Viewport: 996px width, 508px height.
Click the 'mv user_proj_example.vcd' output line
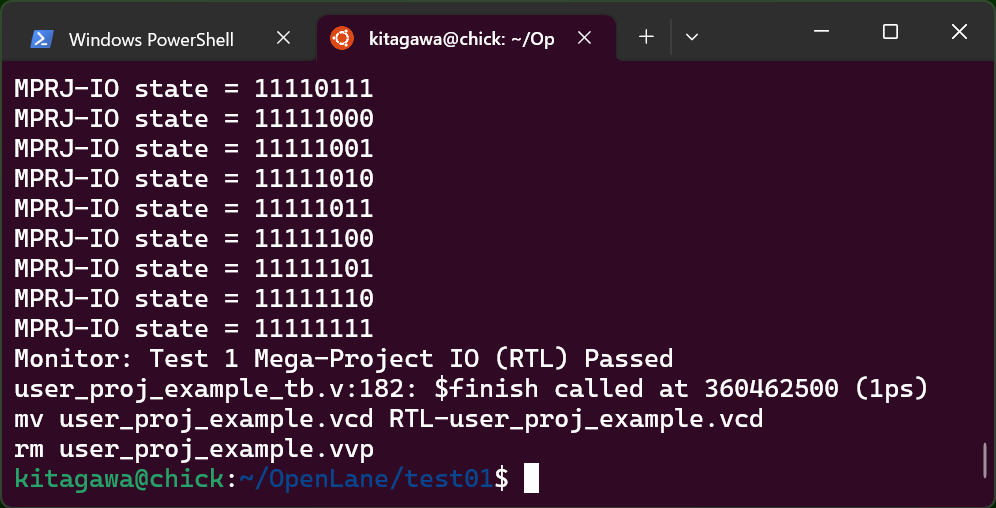pos(389,420)
